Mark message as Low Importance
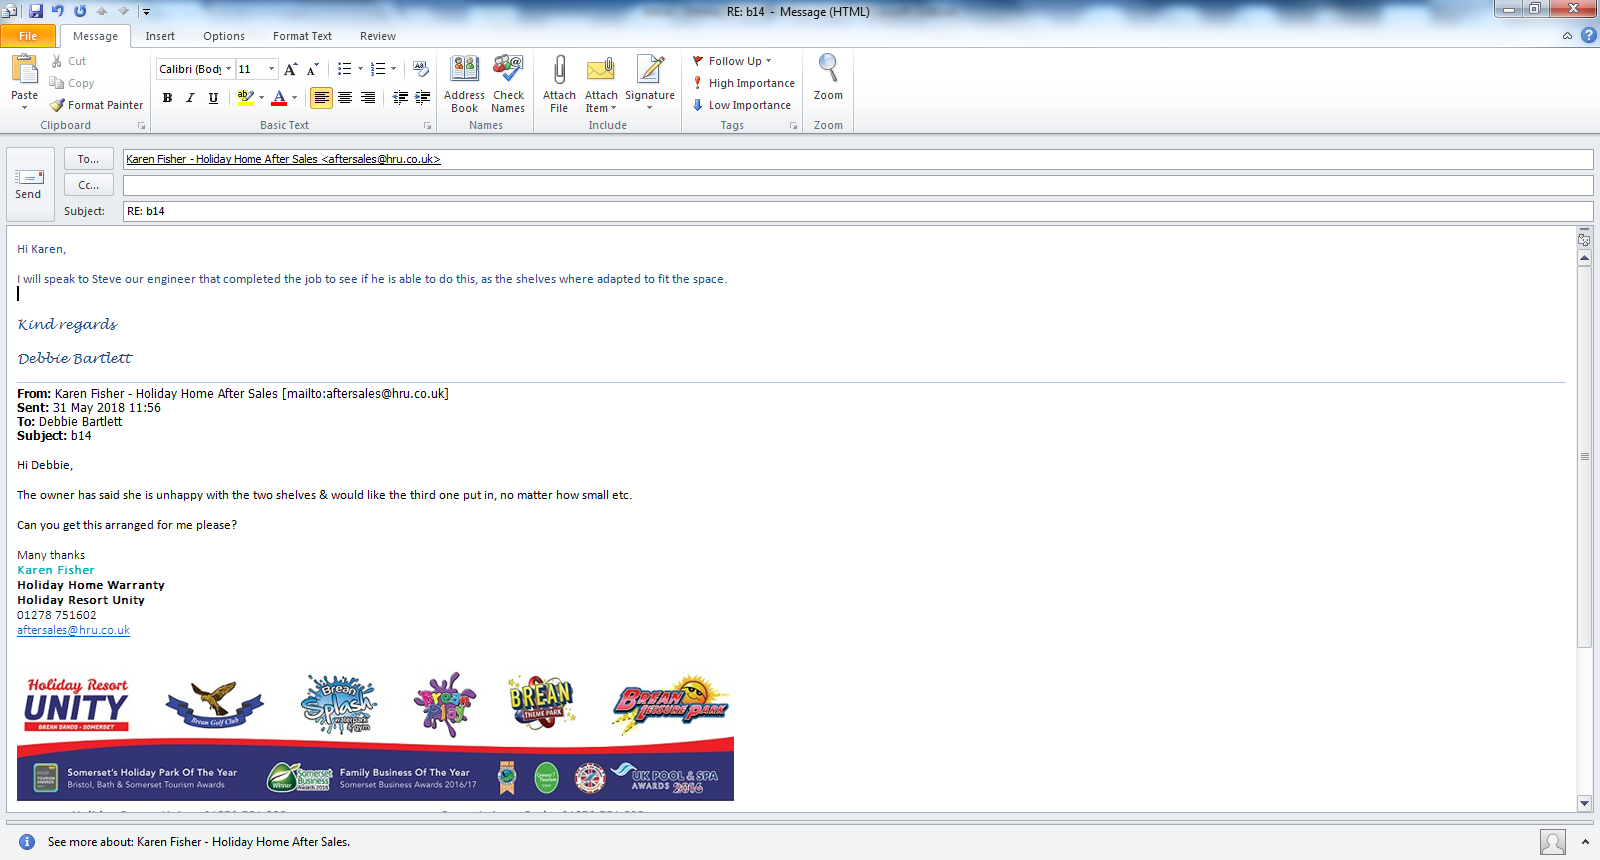 pyautogui.click(x=741, y=105)
